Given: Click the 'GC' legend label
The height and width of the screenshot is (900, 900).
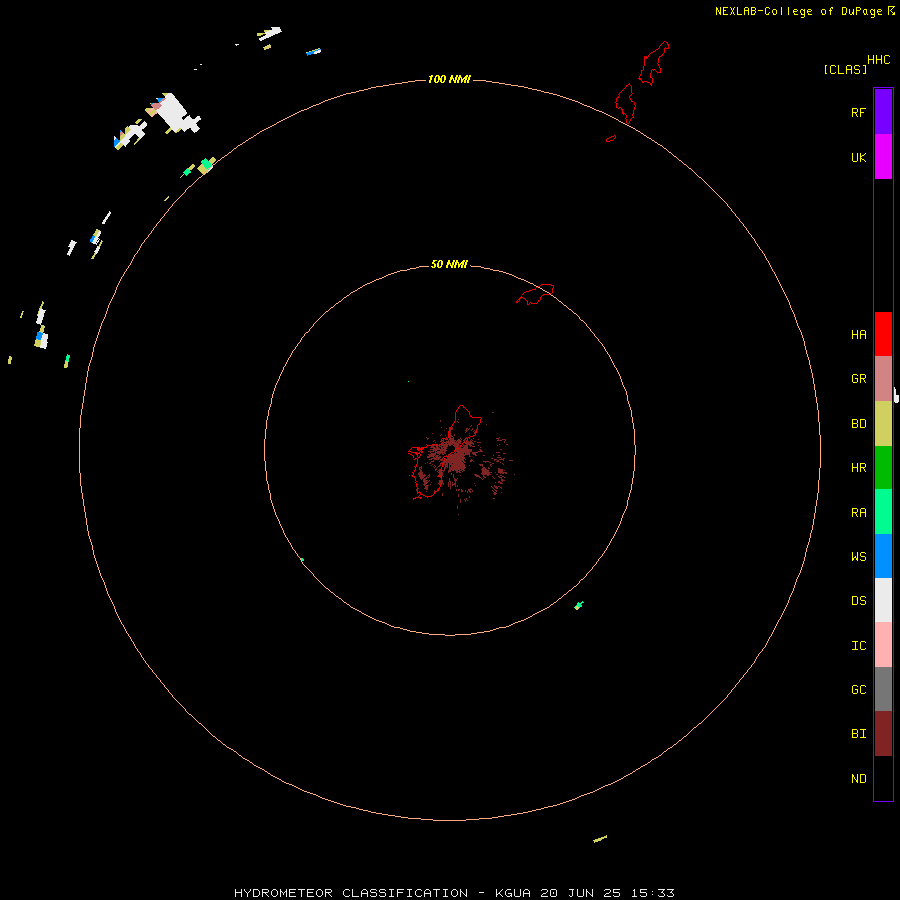Looking at the screenshot, I should (x=858, y=690).
